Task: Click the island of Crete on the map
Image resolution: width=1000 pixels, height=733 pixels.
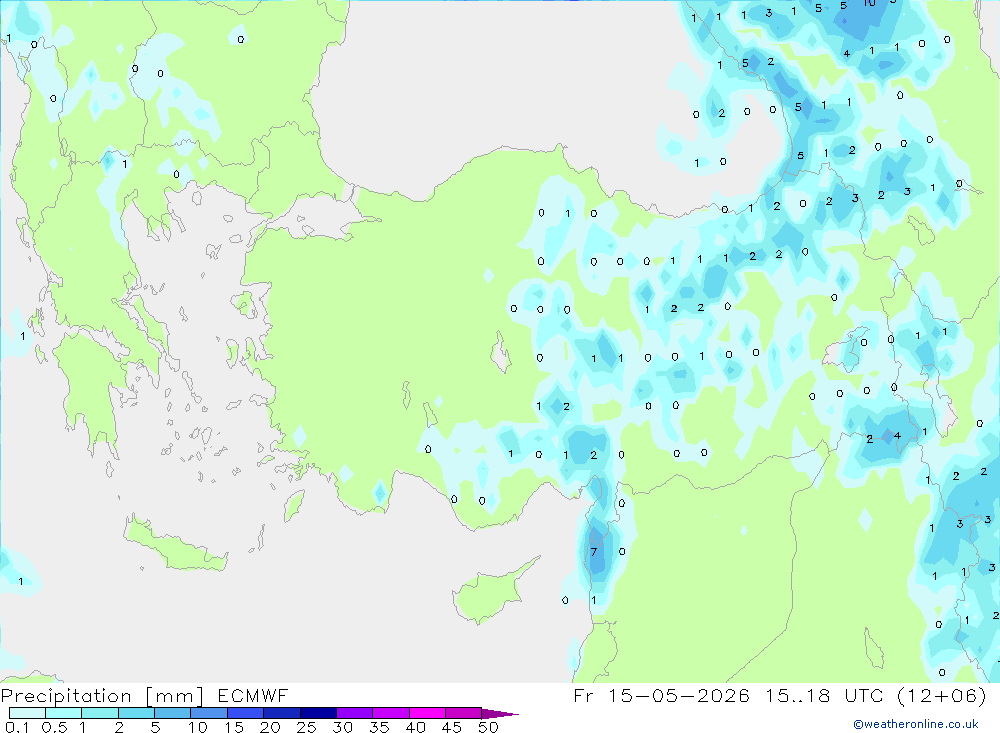Action: 174,545
